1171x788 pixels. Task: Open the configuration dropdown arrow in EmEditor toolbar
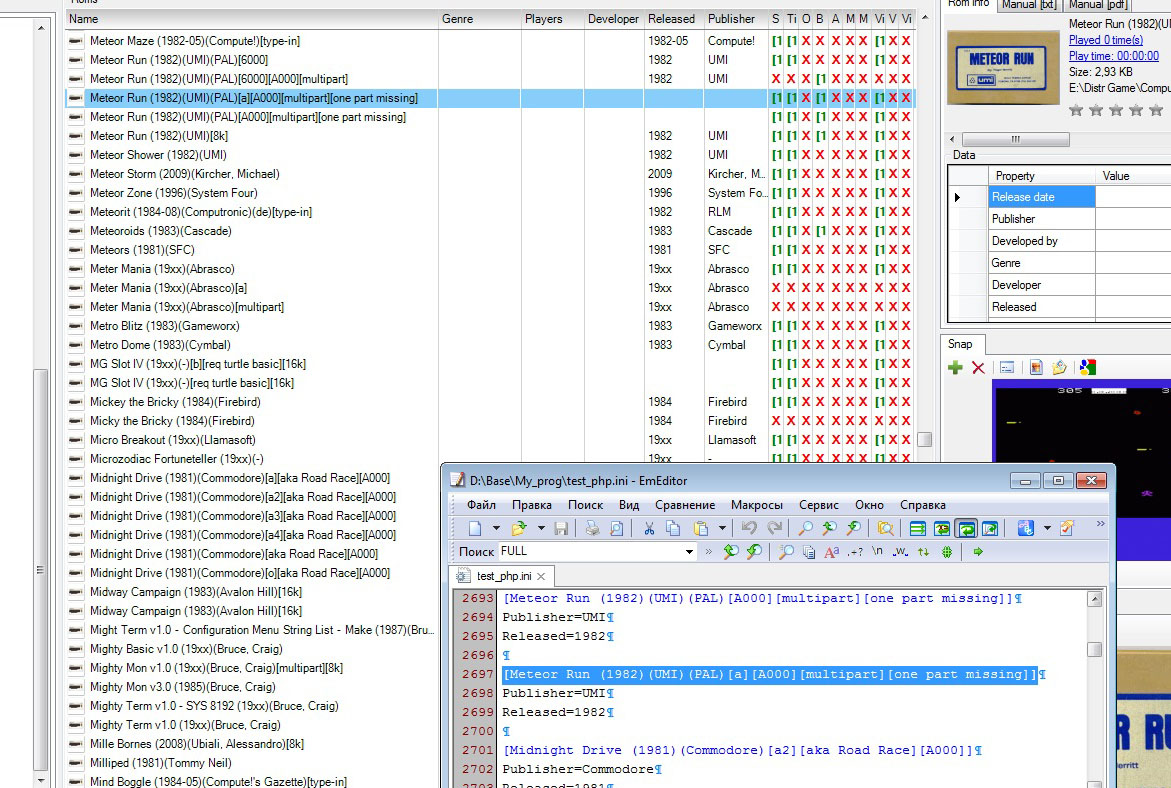(1047, 529)
